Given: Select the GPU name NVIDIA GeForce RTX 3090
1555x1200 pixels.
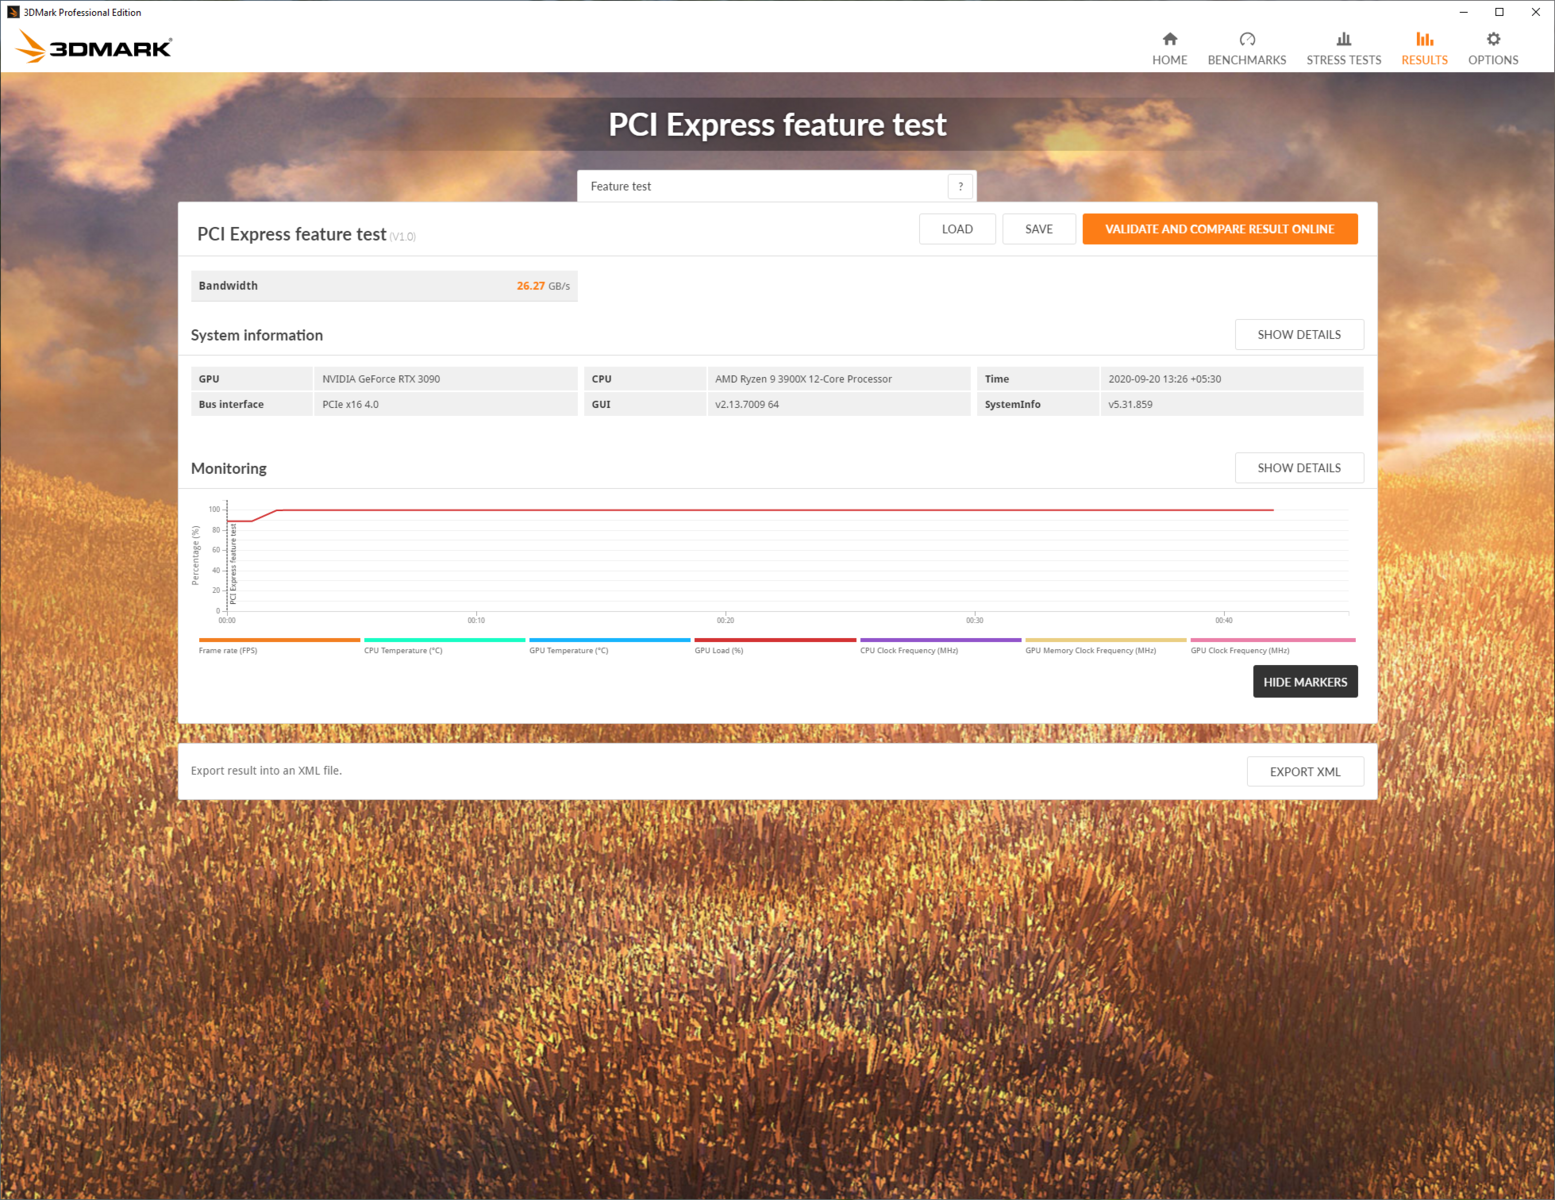Looking at the screenshot, I should [381, 379].
